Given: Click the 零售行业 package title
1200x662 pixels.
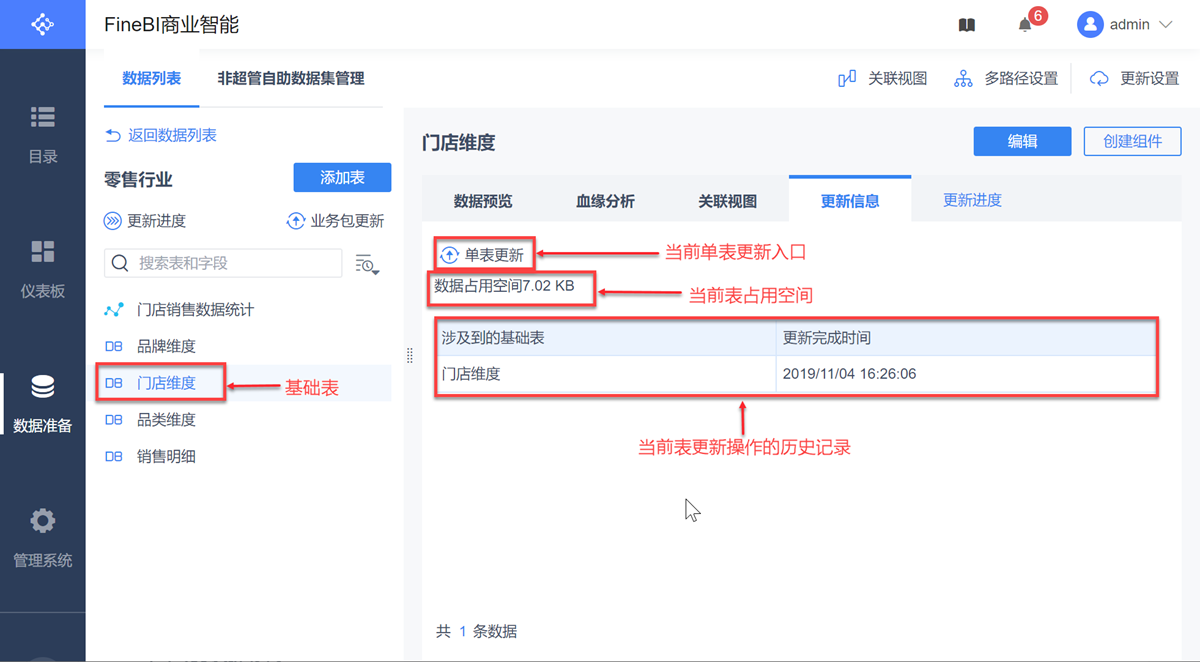Looking at the screenshot, I should point(138,180).
